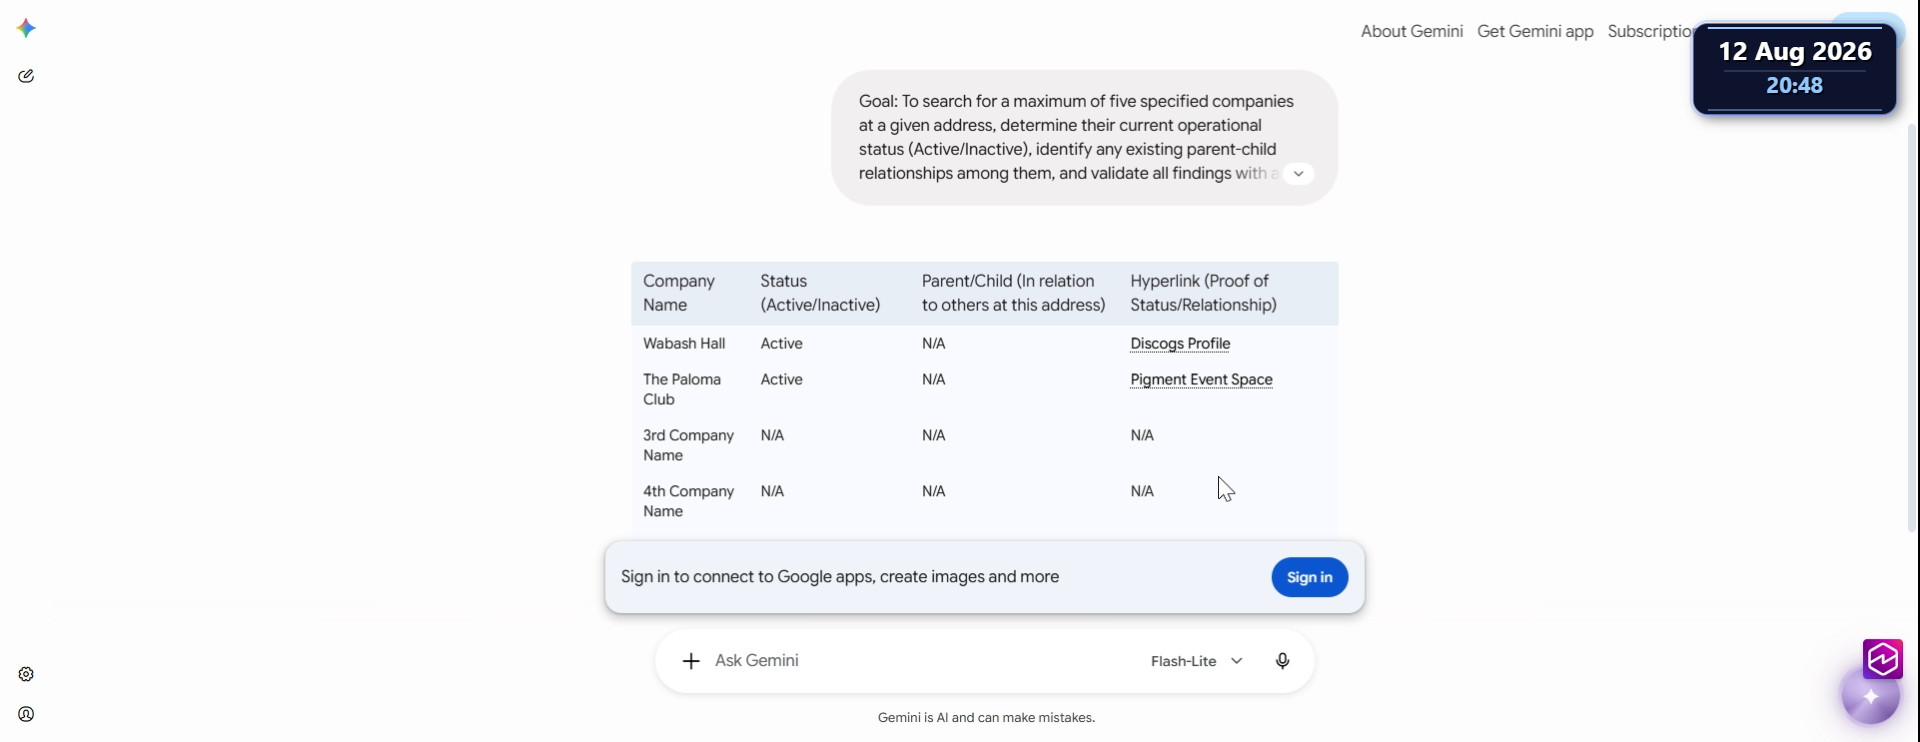The height and width of the screenshot is (742, 1920).
Task: Click the 'Company Name' column header
Action: point(679,293)
